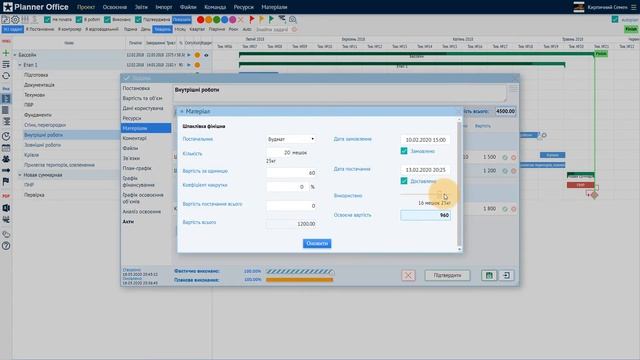This screenshot has width=640, height=360.
Task: Click the orange X clear-color icon
Action: [241, 19]
